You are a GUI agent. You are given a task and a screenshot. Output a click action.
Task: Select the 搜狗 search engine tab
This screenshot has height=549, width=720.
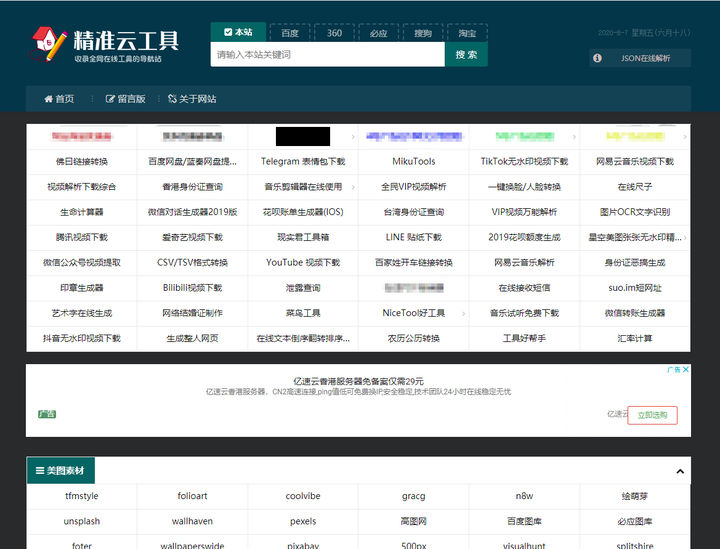pos(423,33)
